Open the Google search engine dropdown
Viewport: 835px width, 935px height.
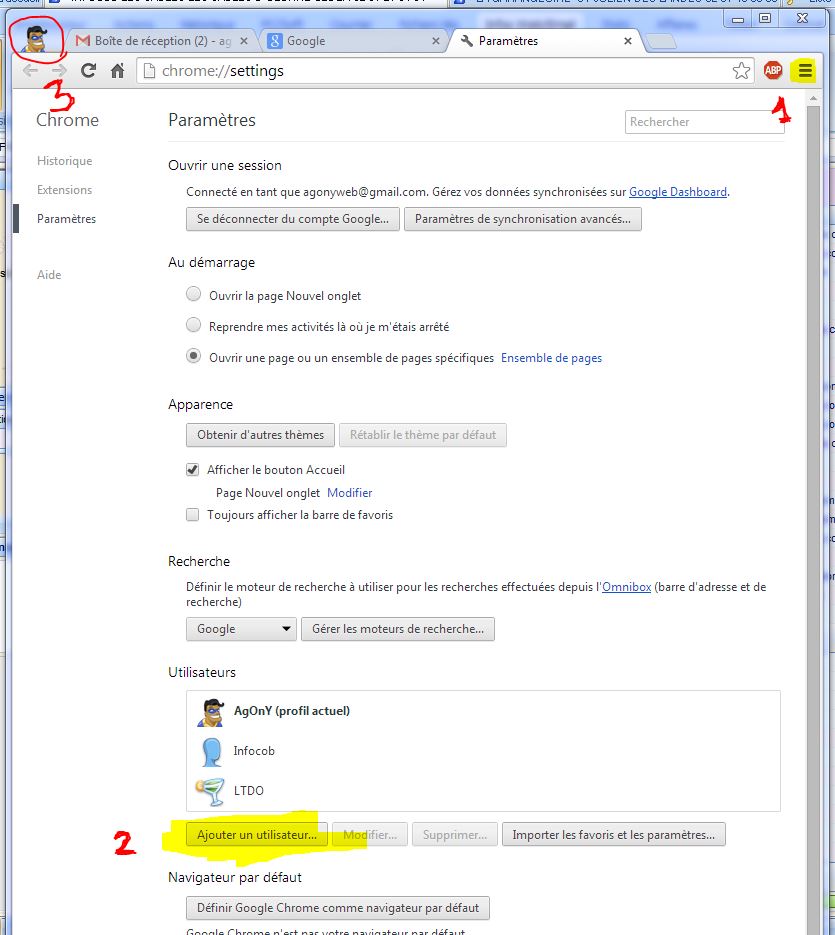[241, 629]
